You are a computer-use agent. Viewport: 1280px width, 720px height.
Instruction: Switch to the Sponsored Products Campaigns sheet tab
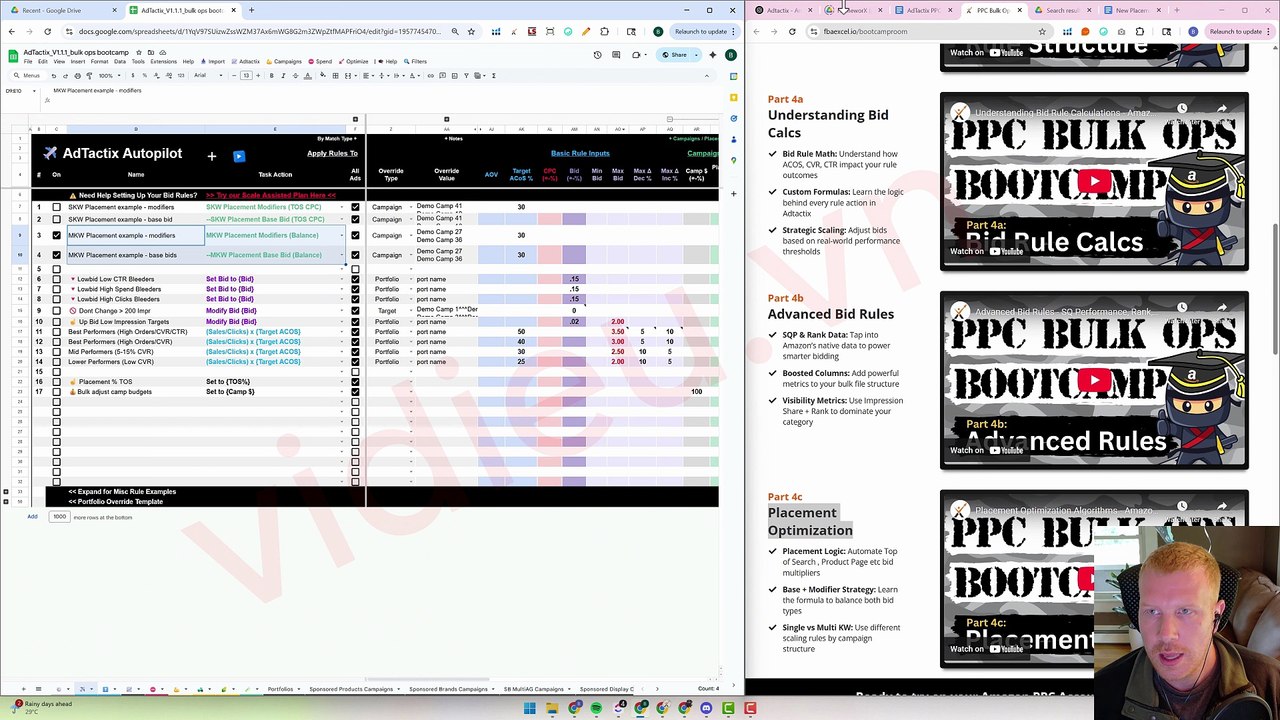pyautogui.click(x=351, y=689)
